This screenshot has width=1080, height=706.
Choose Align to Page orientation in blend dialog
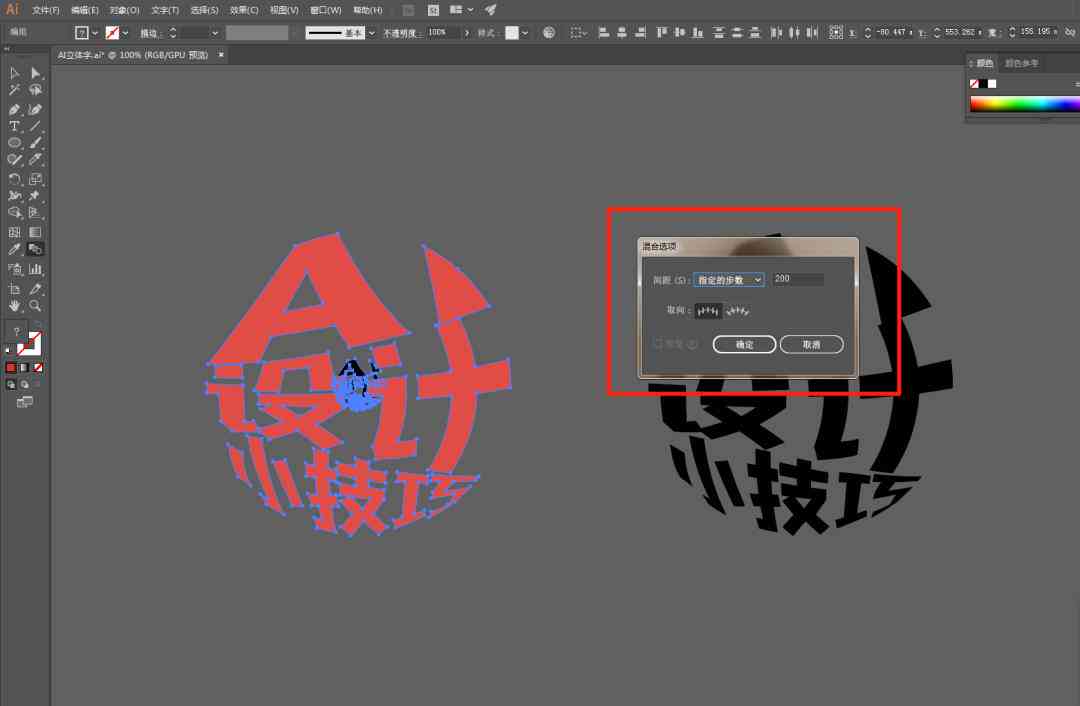(708, 311)
